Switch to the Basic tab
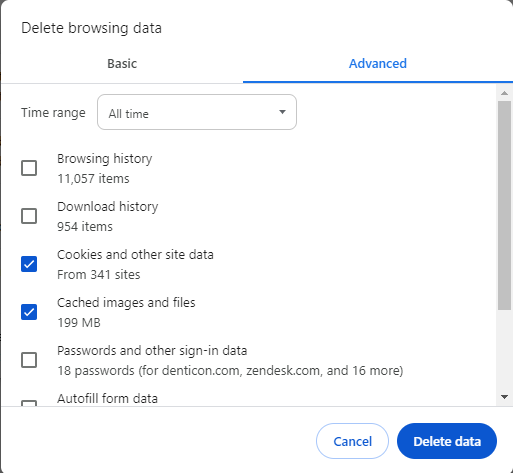Viewport: 513px width, 473px height. tap(122, 63)
